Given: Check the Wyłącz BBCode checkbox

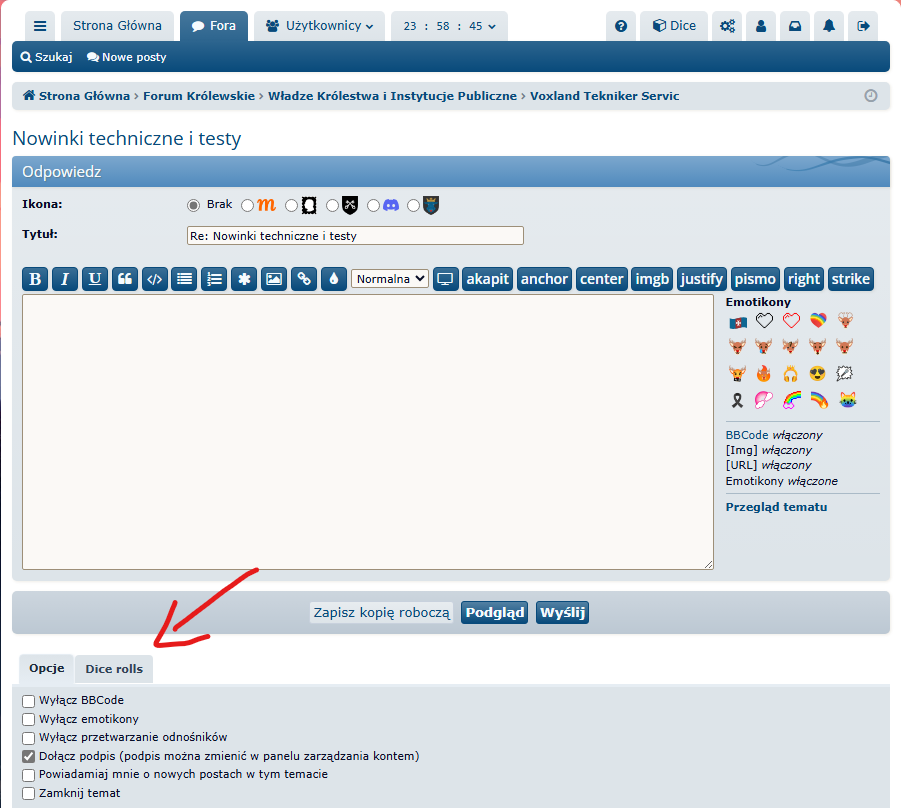Looking at the screenshot, I should click(x=29, y=701).
